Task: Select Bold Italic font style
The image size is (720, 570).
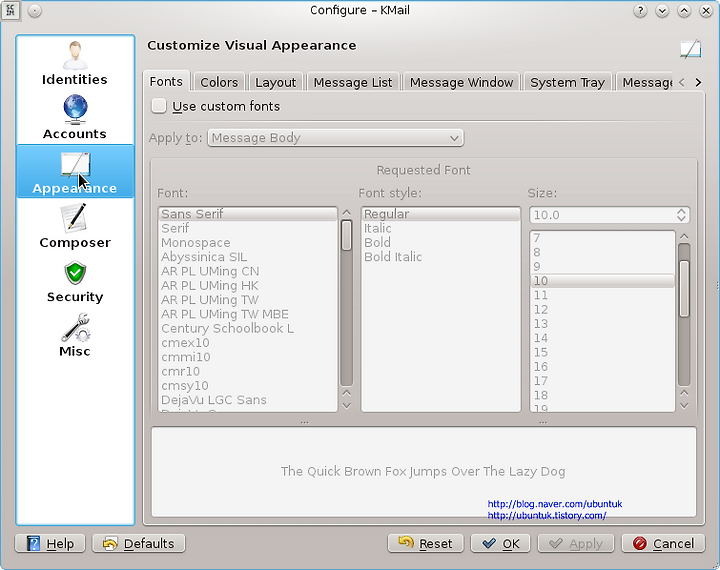Action: [441, 257]
